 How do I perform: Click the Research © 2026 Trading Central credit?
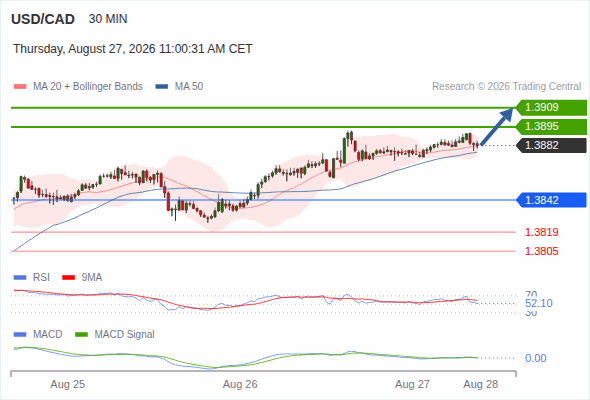[x=506, y=87]
